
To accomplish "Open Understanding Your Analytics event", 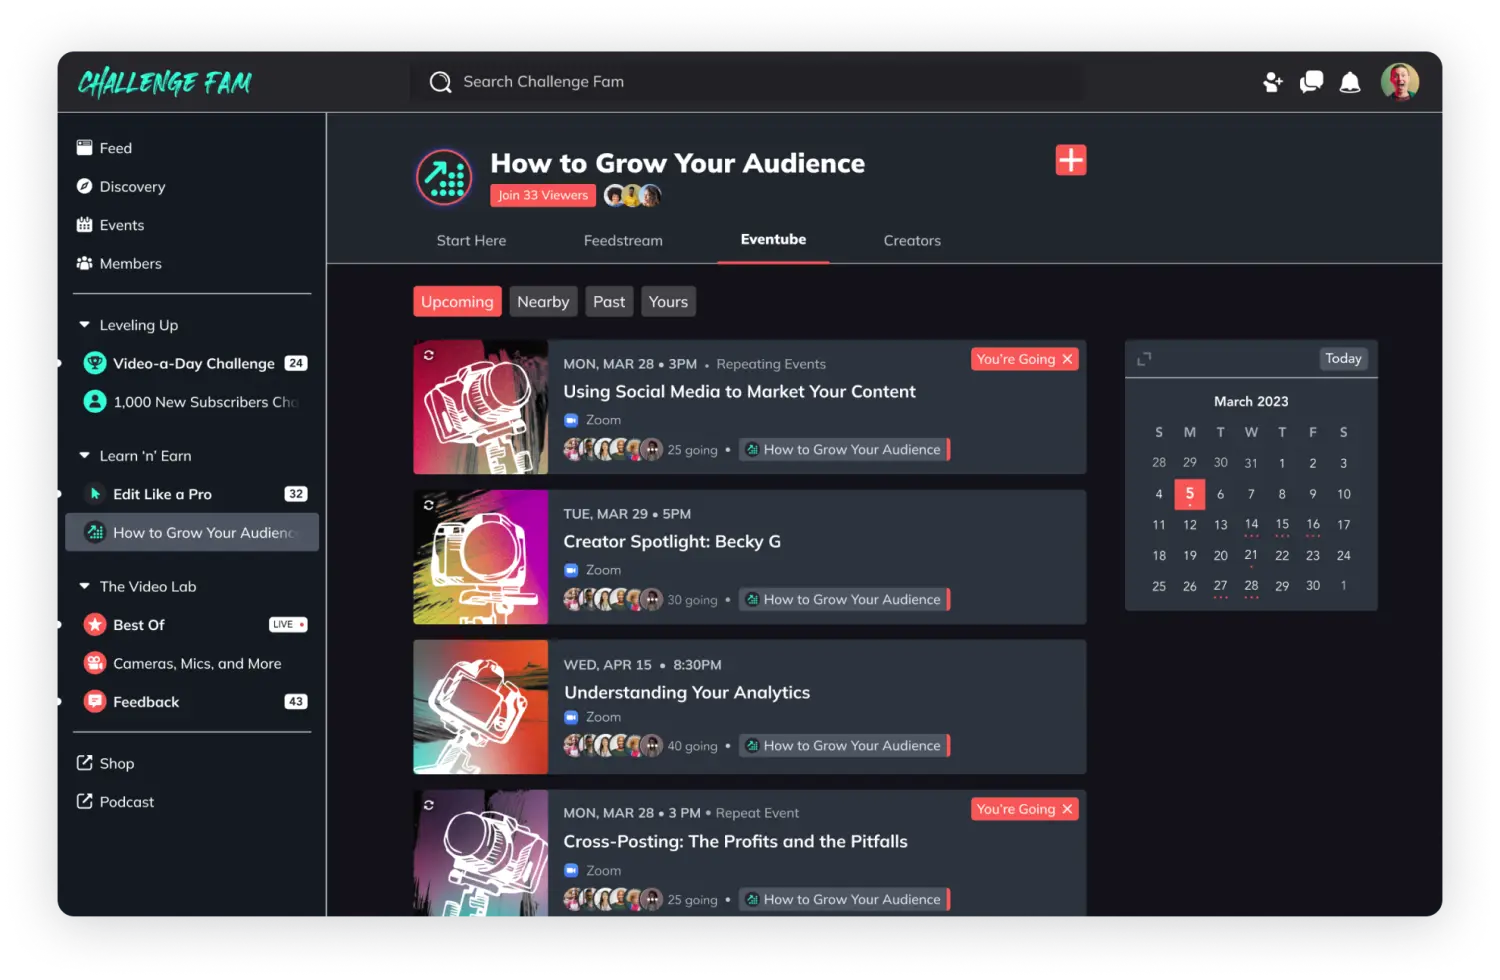I will 687,693.
